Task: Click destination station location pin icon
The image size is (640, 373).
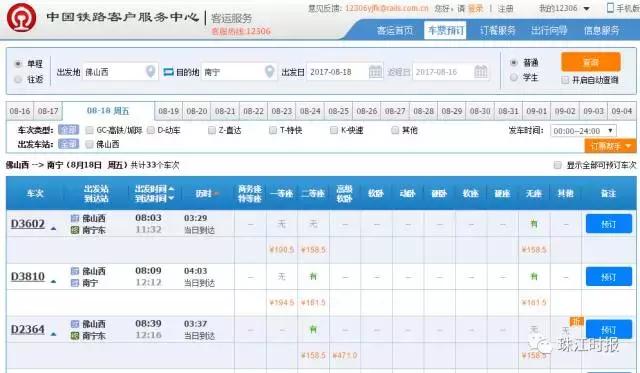Action: 269,71
